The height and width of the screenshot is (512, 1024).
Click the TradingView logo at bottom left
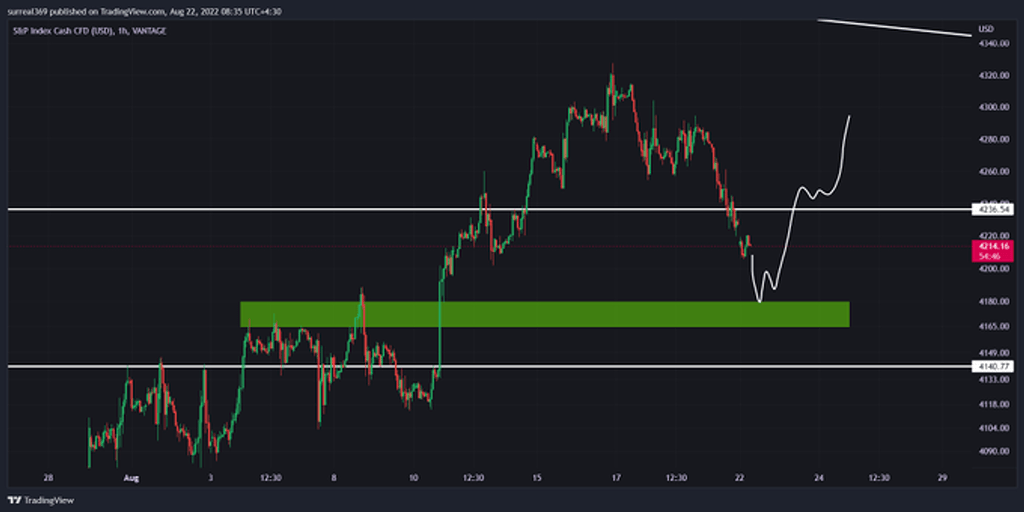[41, 499]
